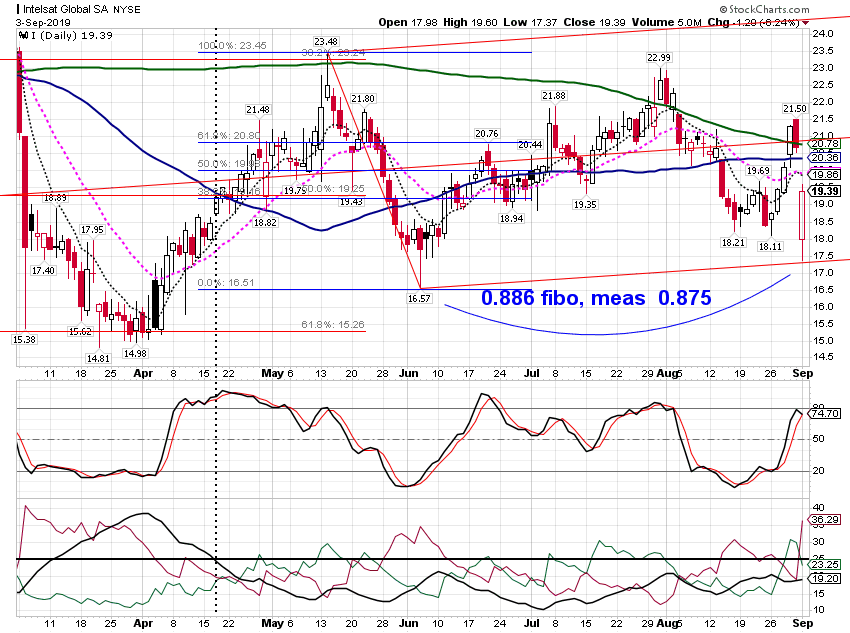Screen dimensions: 850x633
Task: Click the 14.98 price label
Action: point(135,353)
